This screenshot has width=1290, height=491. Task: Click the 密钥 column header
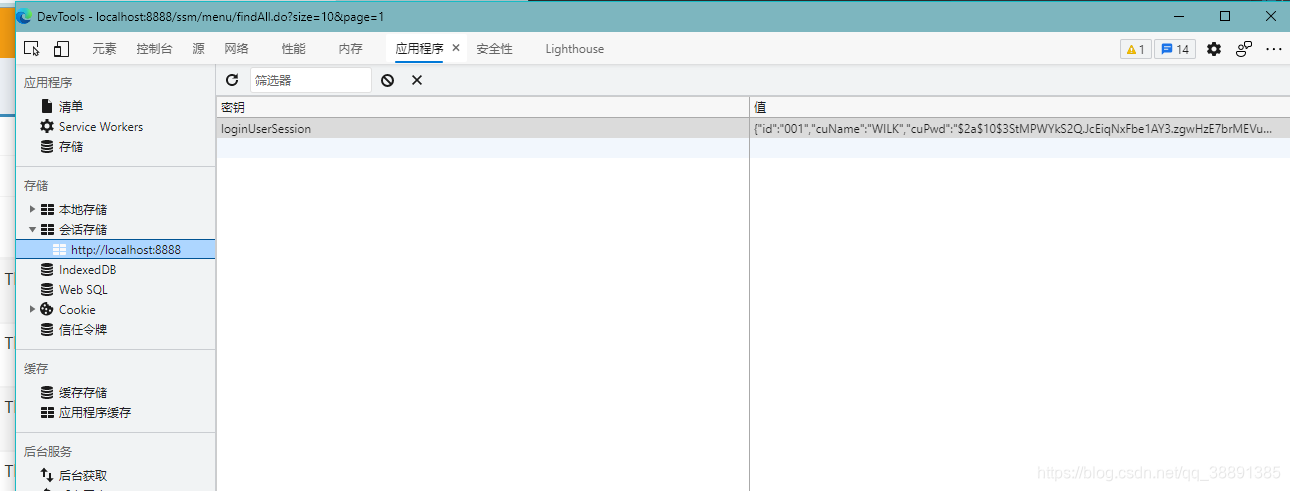(482, 107)
